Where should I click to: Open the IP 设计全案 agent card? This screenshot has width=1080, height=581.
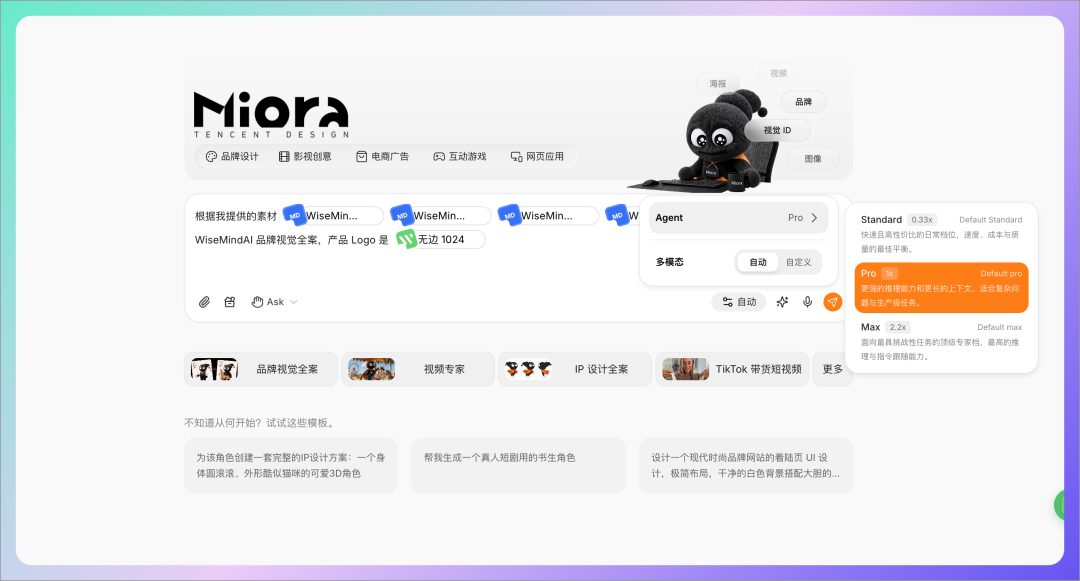click(575, 370)
